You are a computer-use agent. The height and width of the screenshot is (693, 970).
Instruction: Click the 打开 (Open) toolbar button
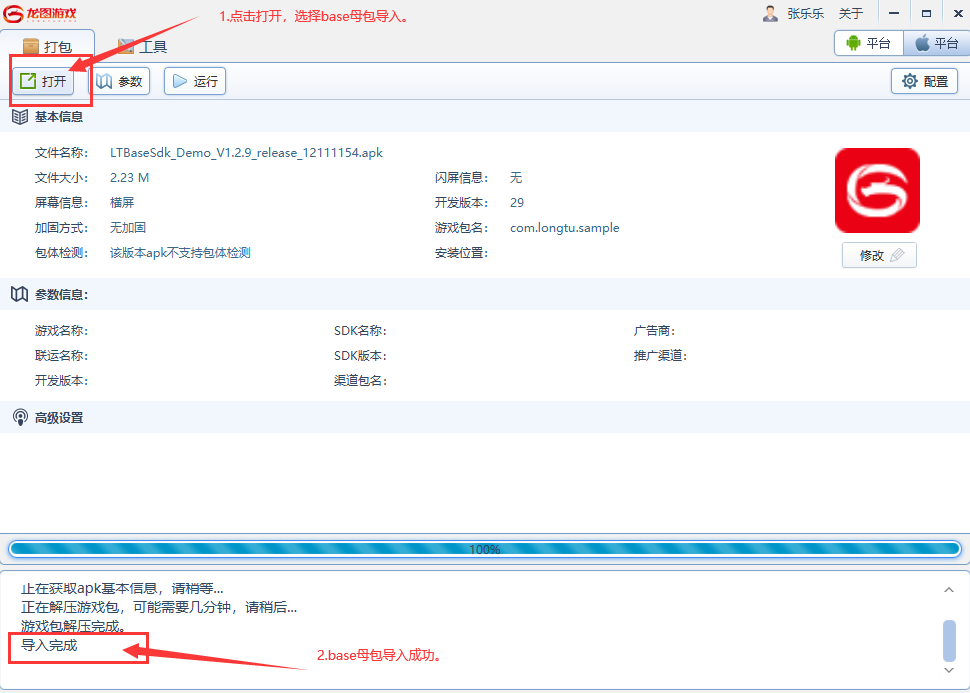click(43, 82)
